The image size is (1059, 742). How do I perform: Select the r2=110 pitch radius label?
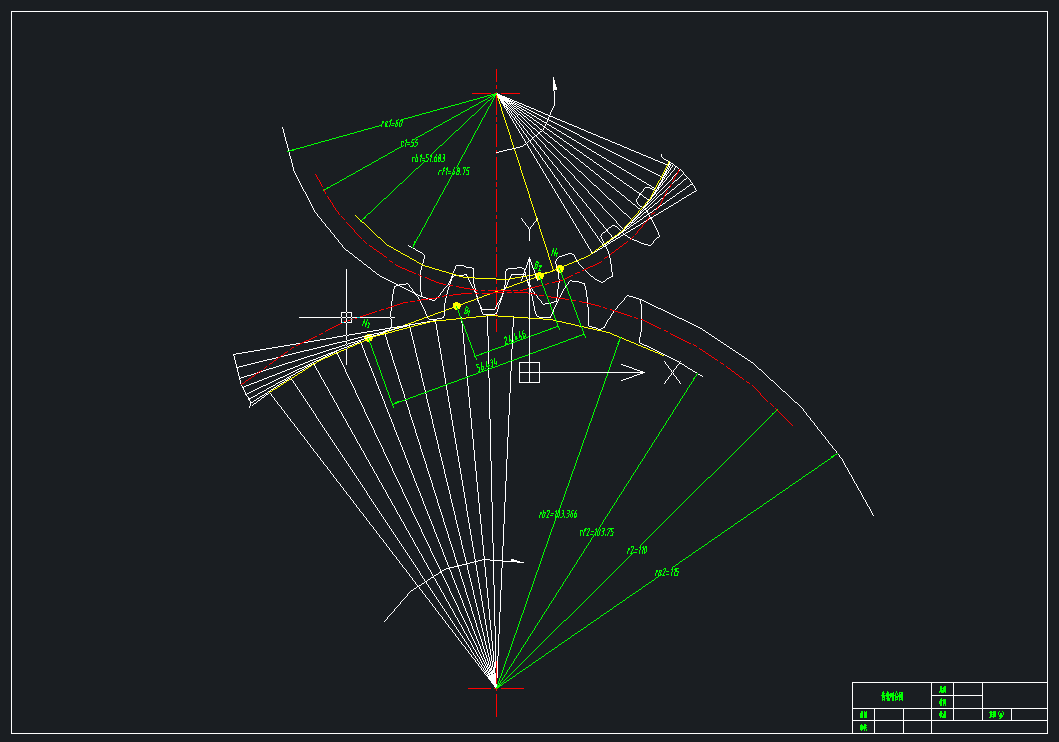[636, 550]
